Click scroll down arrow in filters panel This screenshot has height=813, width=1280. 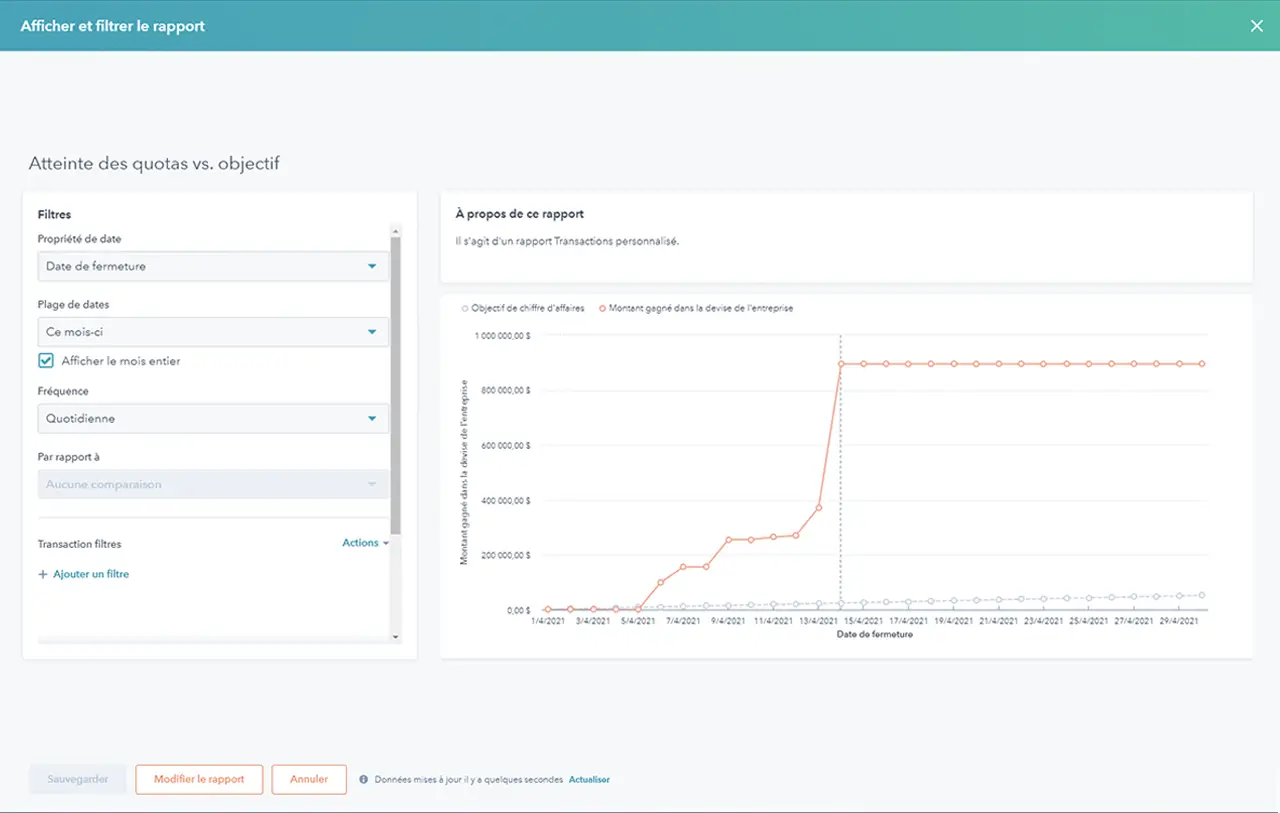pyautogui.click(x=396, y=637)
